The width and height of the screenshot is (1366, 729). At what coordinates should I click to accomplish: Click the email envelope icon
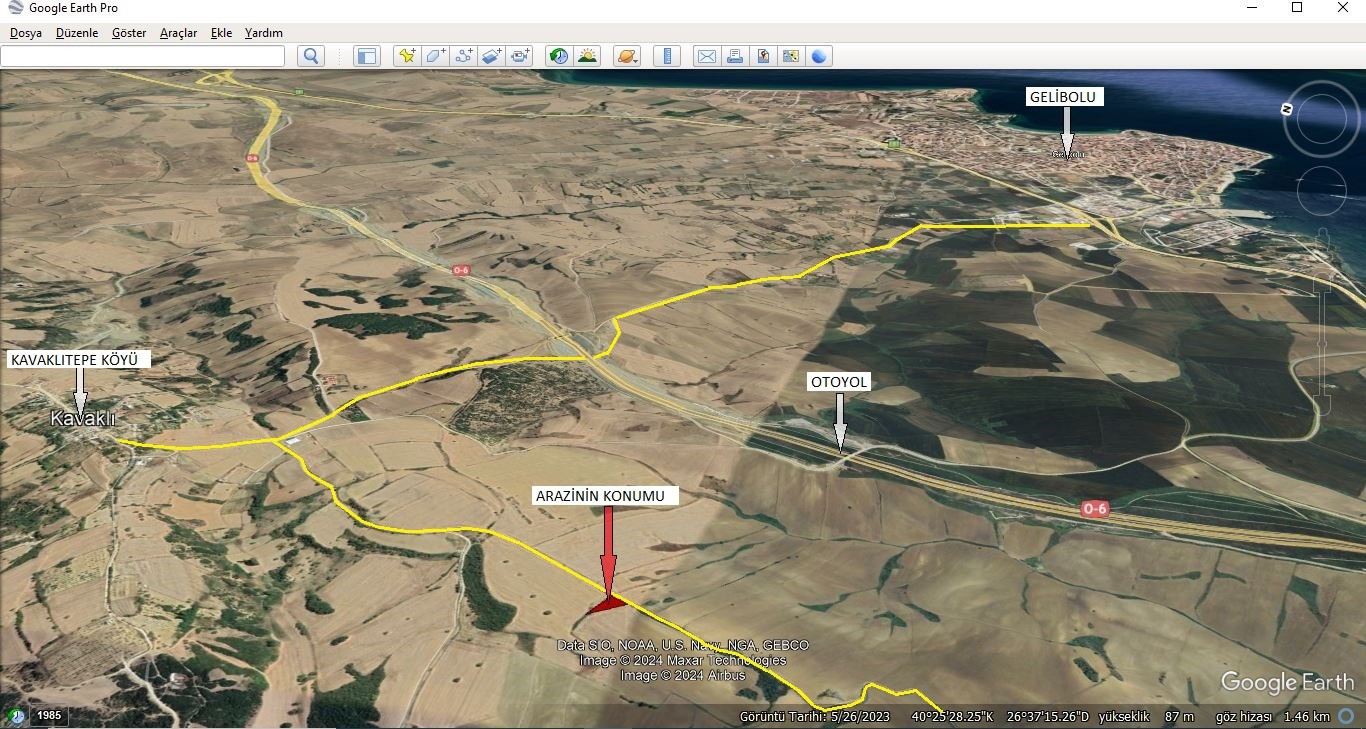(706, 56)
